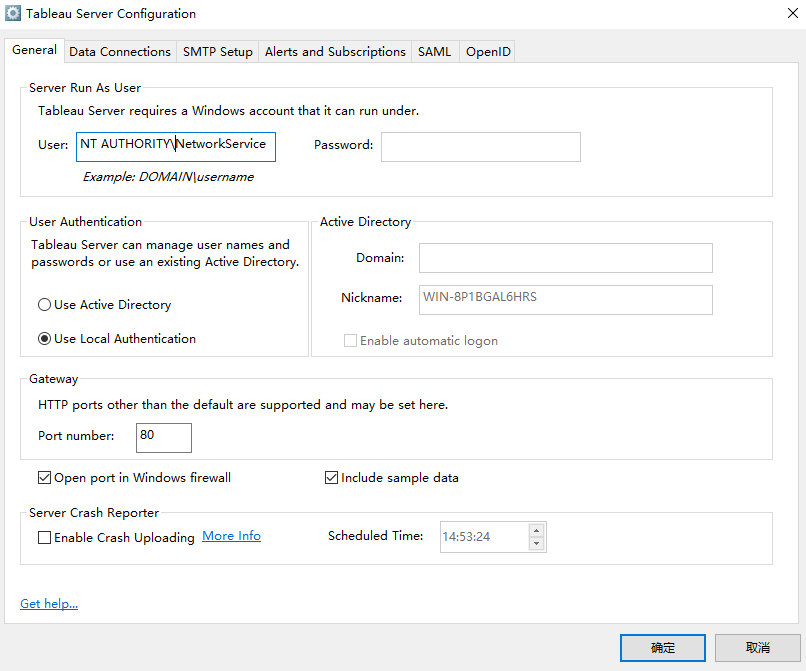Confirm settings with the 确定 button

pos(663,648)
